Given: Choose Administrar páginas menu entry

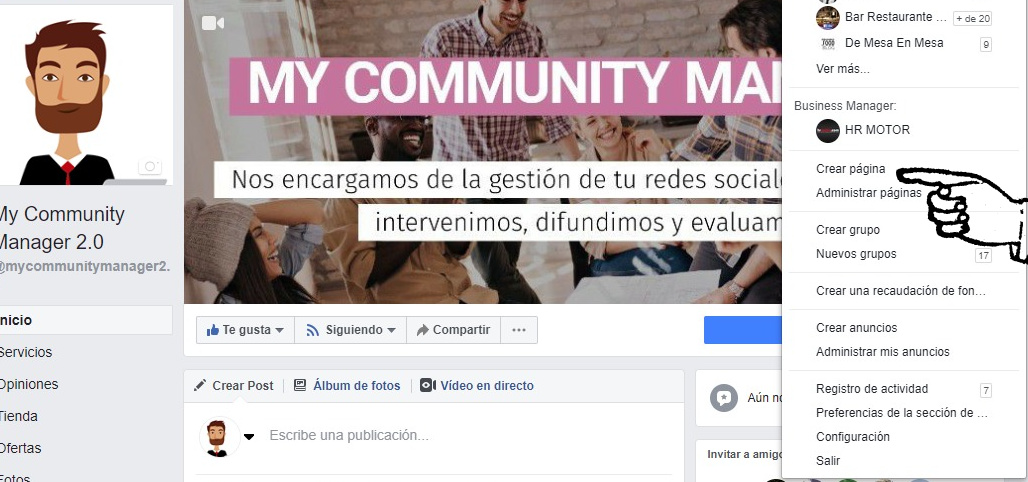Looking at the screenshot, I should pos(868,193).
